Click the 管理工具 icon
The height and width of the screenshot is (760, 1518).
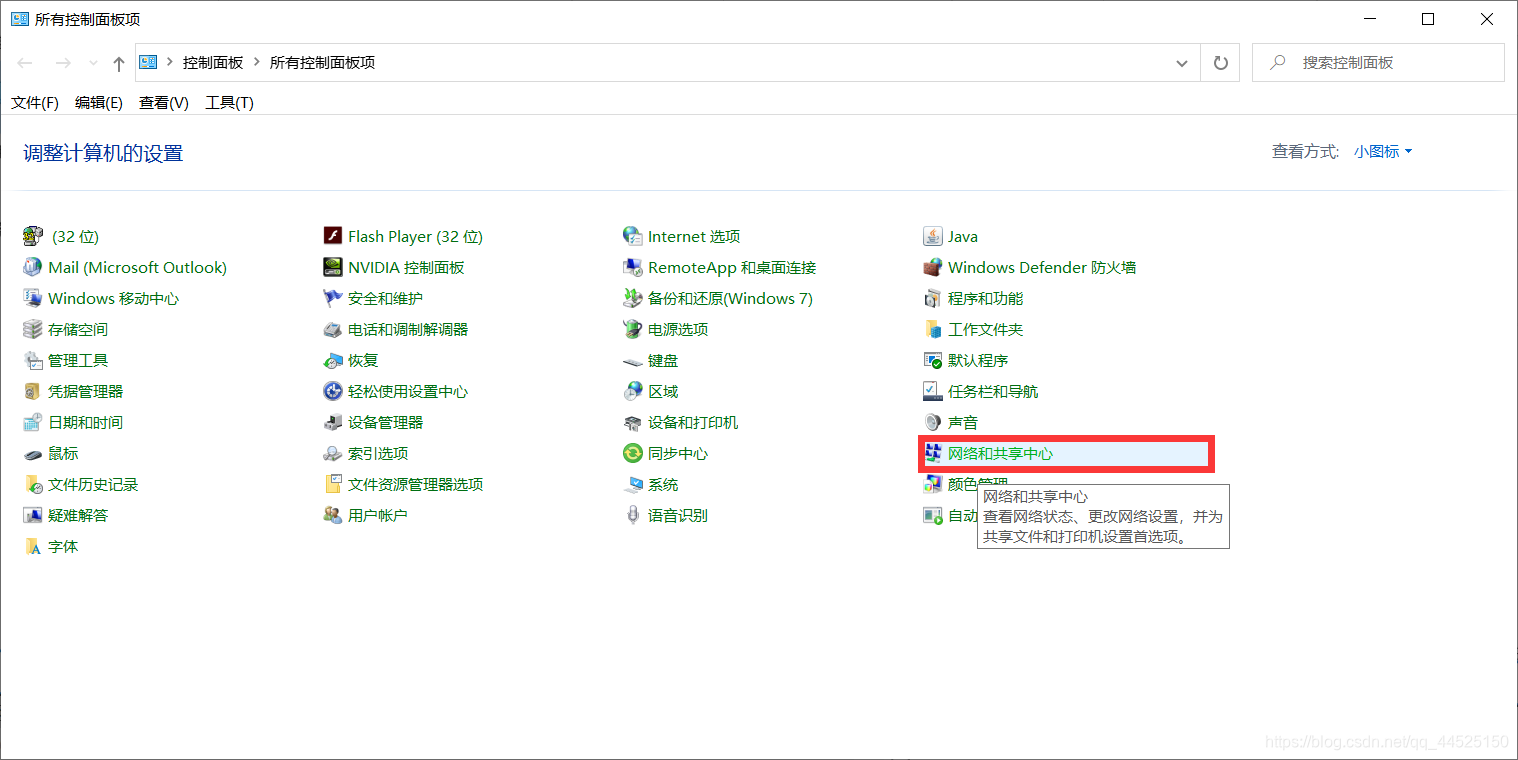(33, 360)
